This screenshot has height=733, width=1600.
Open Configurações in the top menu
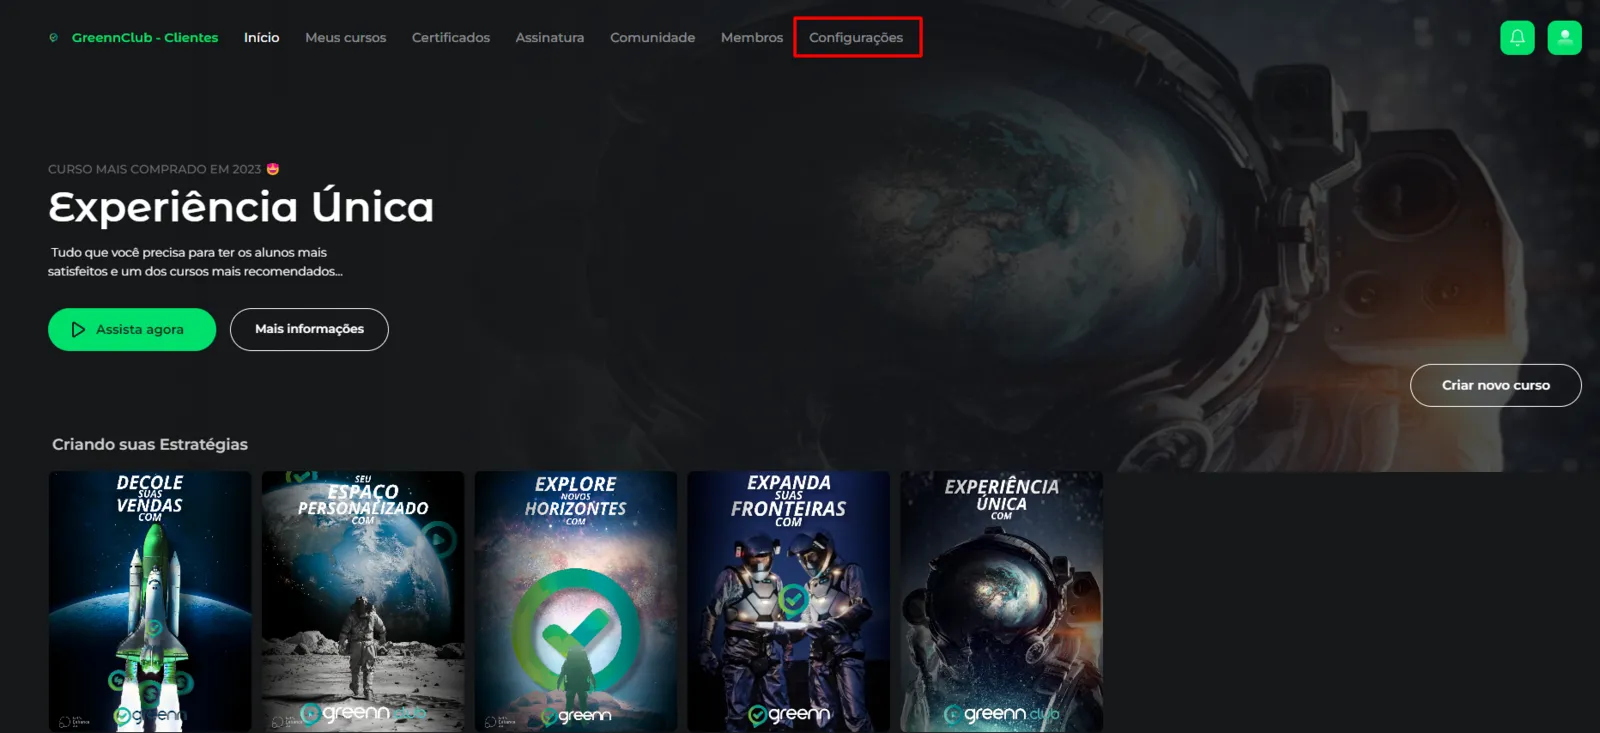[x=856, y=38]
